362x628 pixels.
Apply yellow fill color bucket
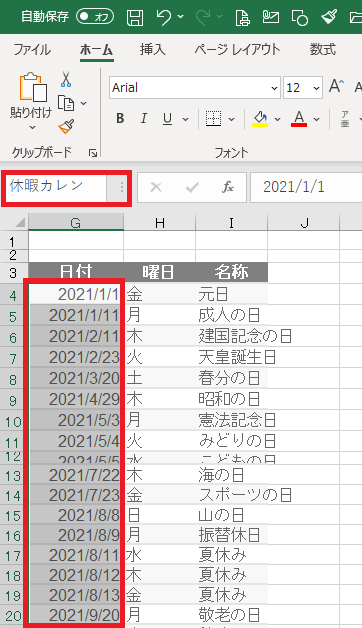(260, 119)
